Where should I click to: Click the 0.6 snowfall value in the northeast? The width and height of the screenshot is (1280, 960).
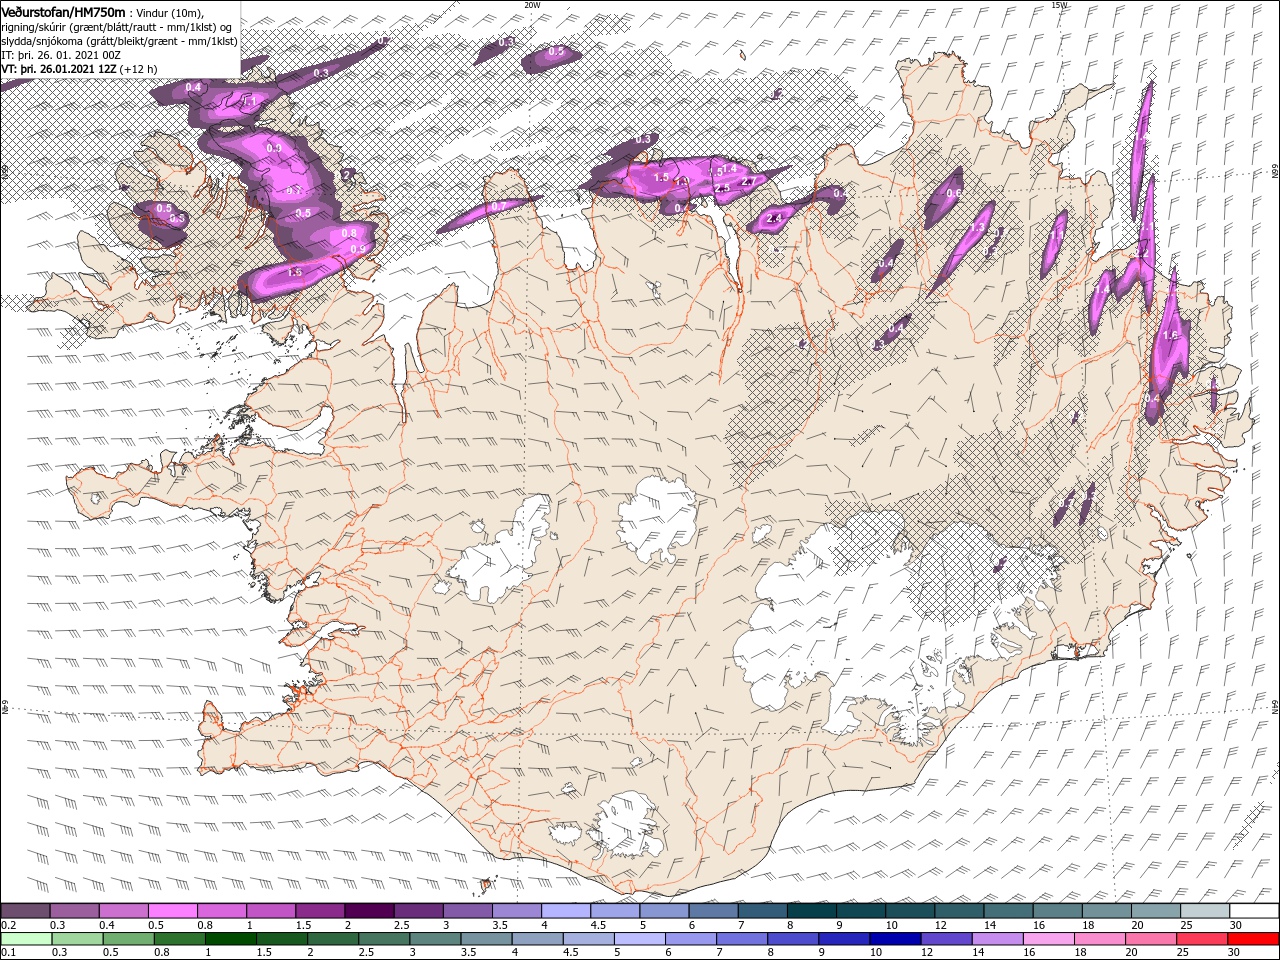tap(953, 193)
